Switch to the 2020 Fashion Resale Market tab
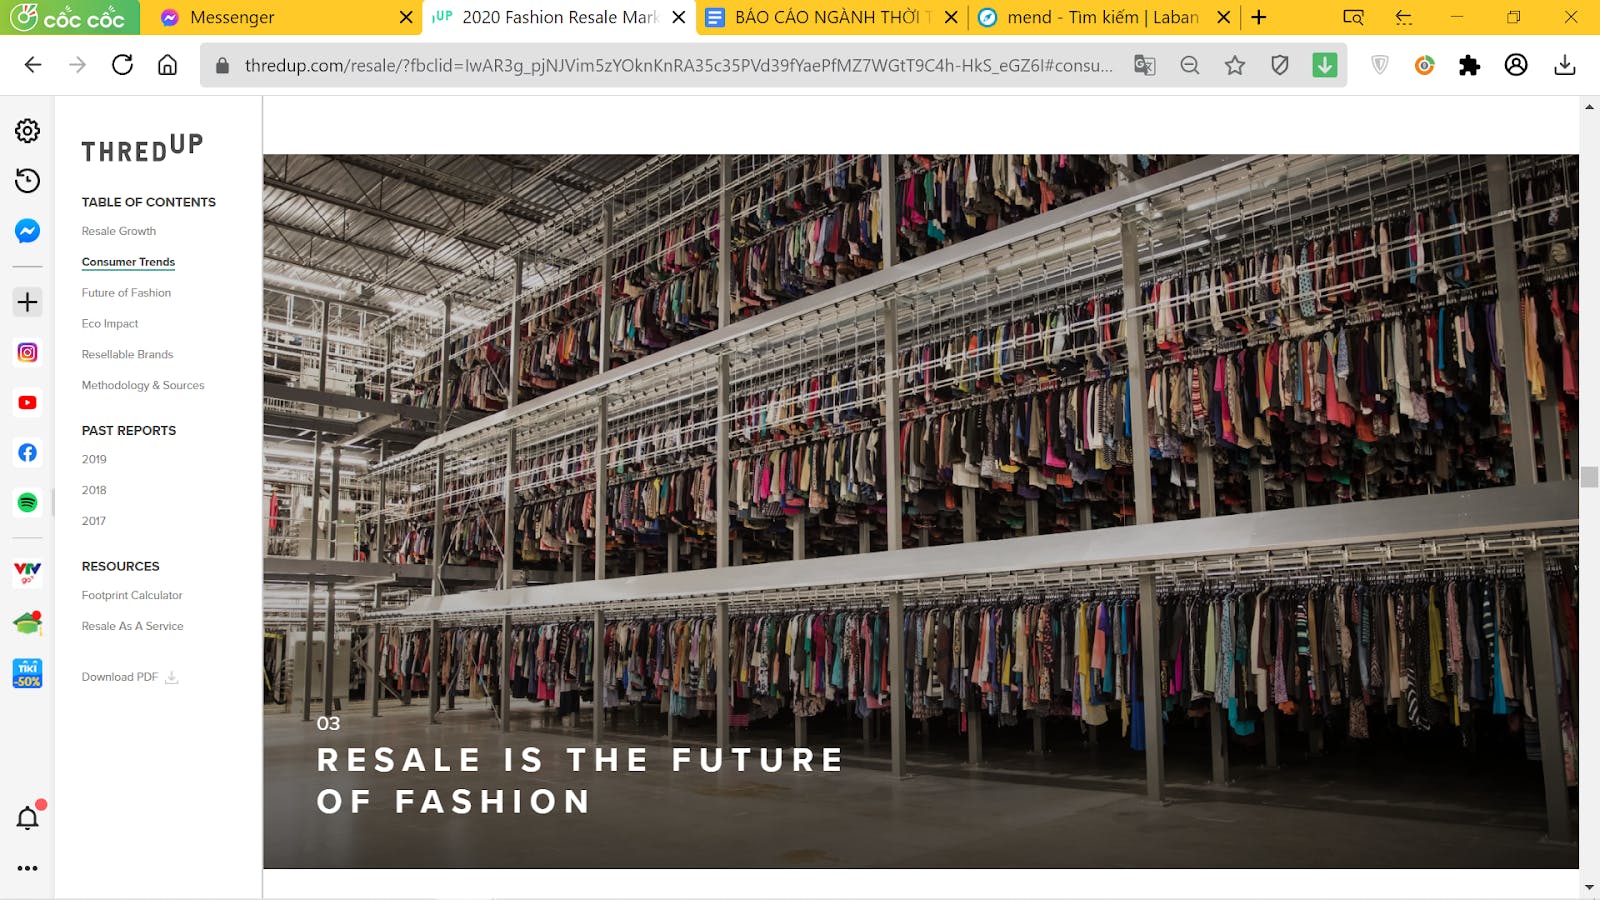This screenshot has height=900, width=1600. click(558, 17)
